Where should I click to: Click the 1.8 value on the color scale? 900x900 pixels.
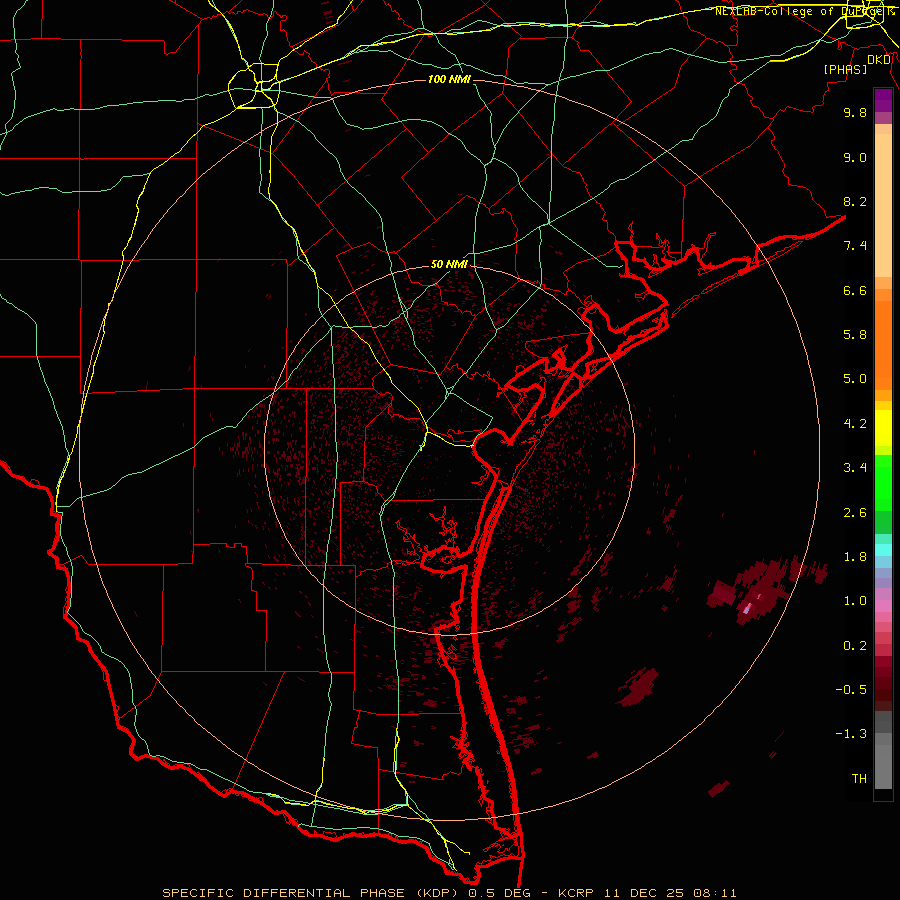[x=855, y=557]
